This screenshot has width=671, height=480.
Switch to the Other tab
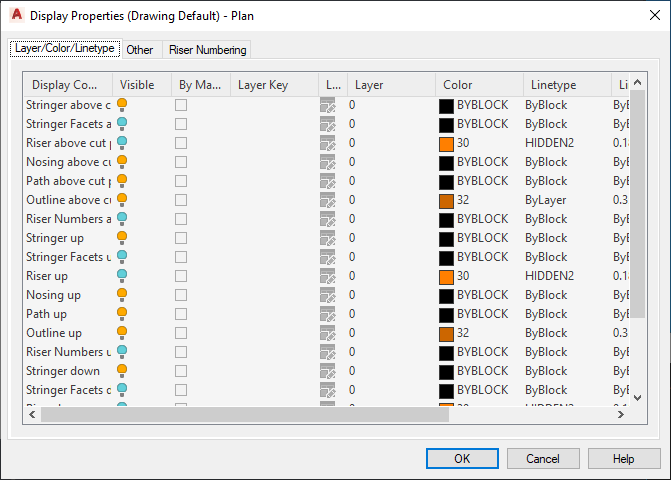pyautogui.click(x=140, y=50)
